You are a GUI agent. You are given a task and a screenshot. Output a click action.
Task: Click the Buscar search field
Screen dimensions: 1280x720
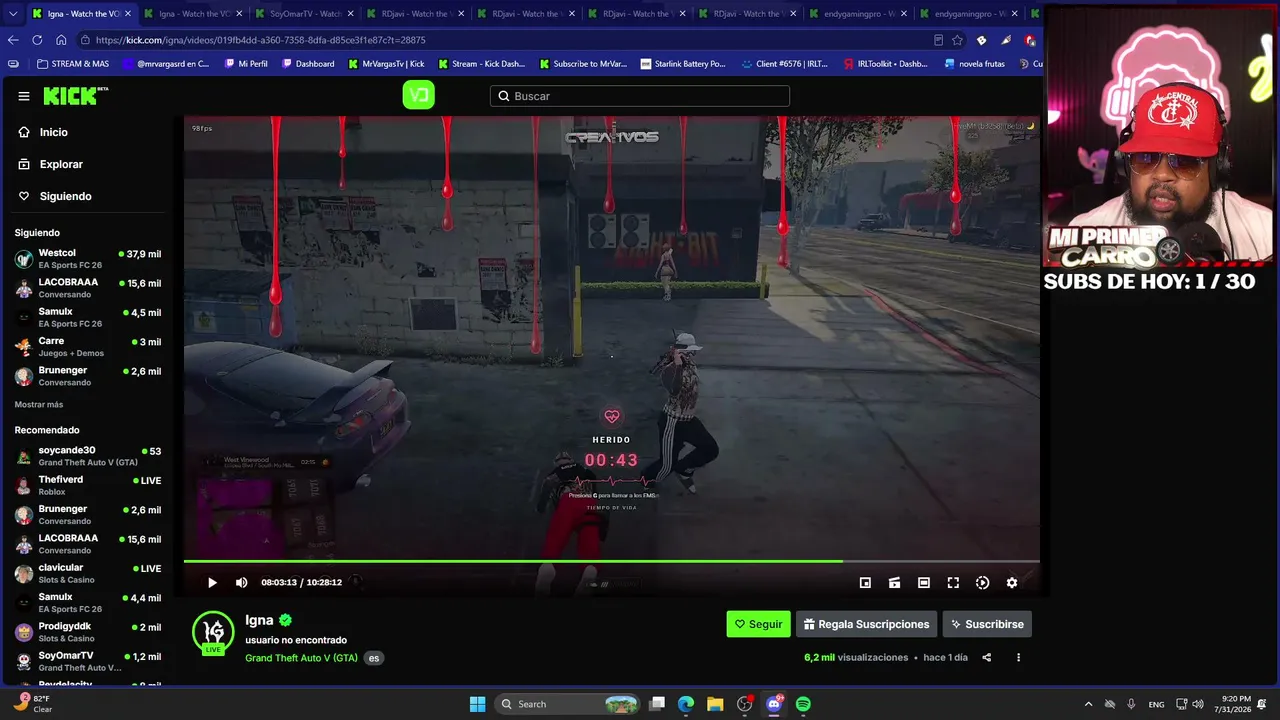[640, 96]
